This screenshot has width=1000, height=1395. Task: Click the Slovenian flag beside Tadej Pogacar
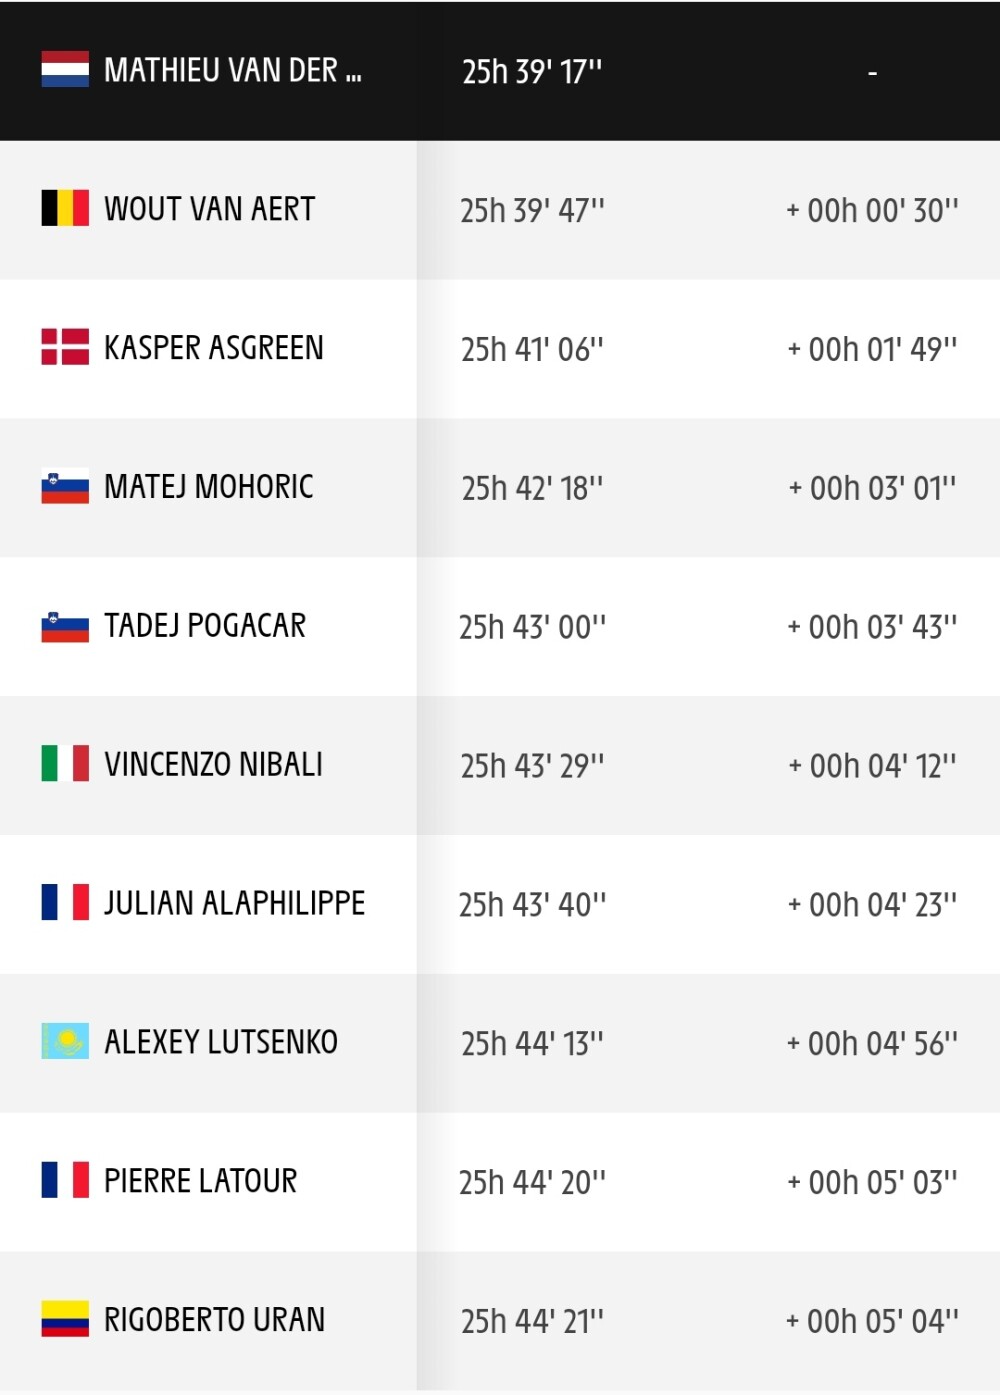(65, 625)
